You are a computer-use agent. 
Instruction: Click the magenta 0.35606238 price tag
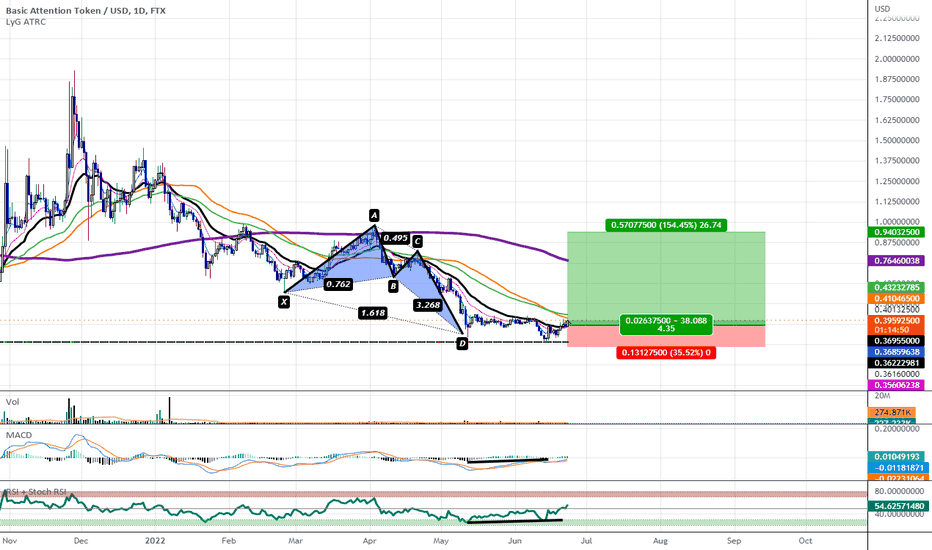tap(896, 385)
